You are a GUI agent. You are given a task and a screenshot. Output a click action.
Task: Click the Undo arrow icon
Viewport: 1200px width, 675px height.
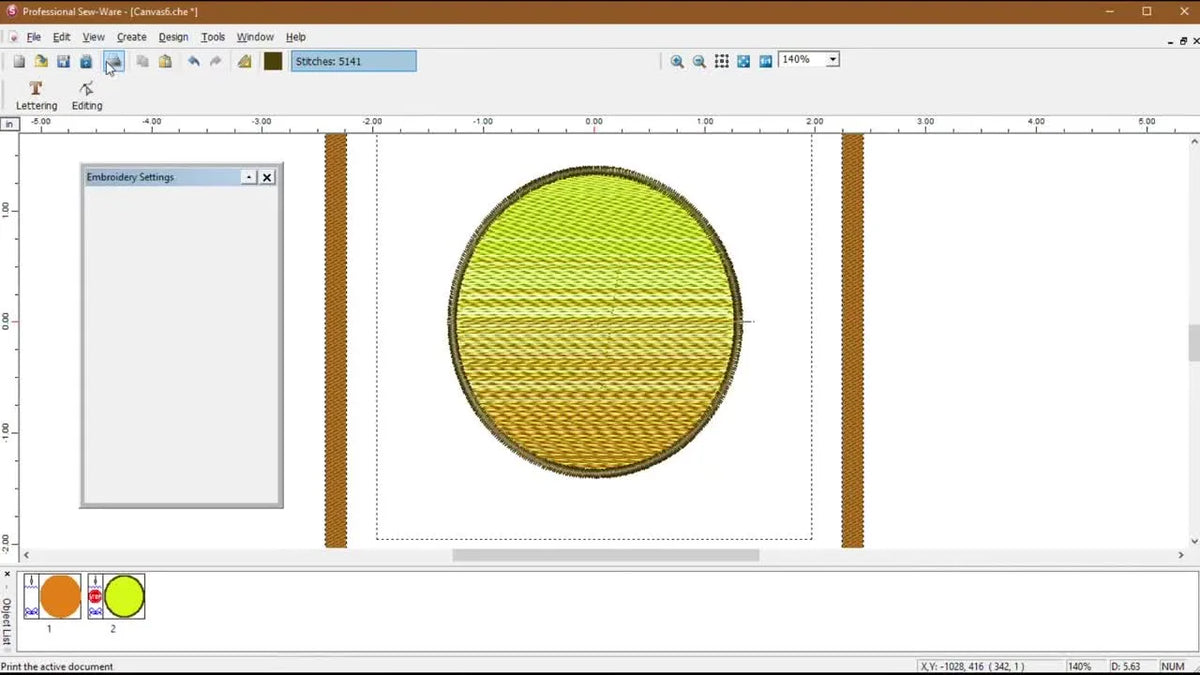pyautogui.click(x=193, y=61)
